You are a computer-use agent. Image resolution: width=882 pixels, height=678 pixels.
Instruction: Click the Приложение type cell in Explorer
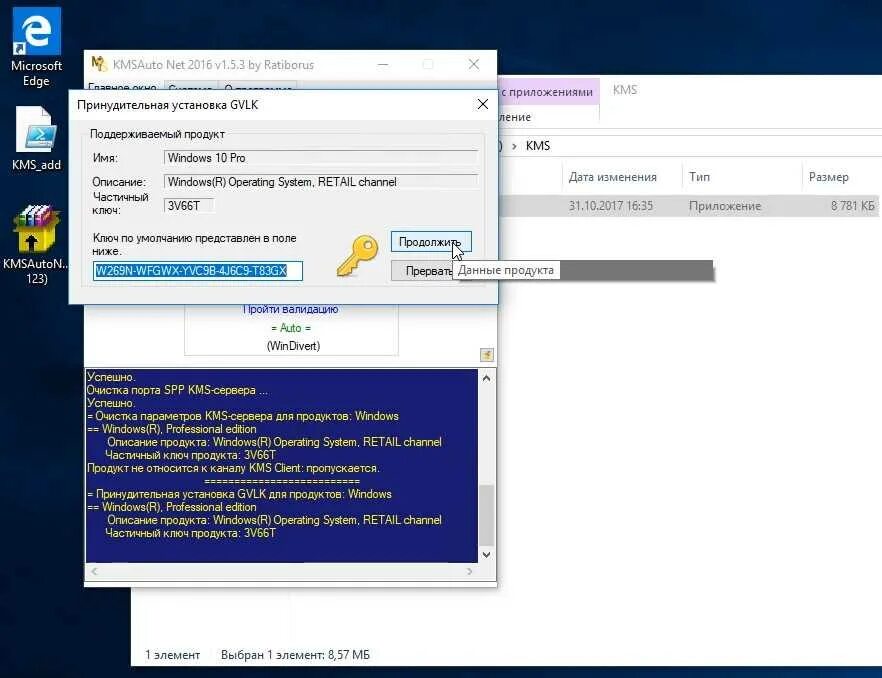[724, 206]
